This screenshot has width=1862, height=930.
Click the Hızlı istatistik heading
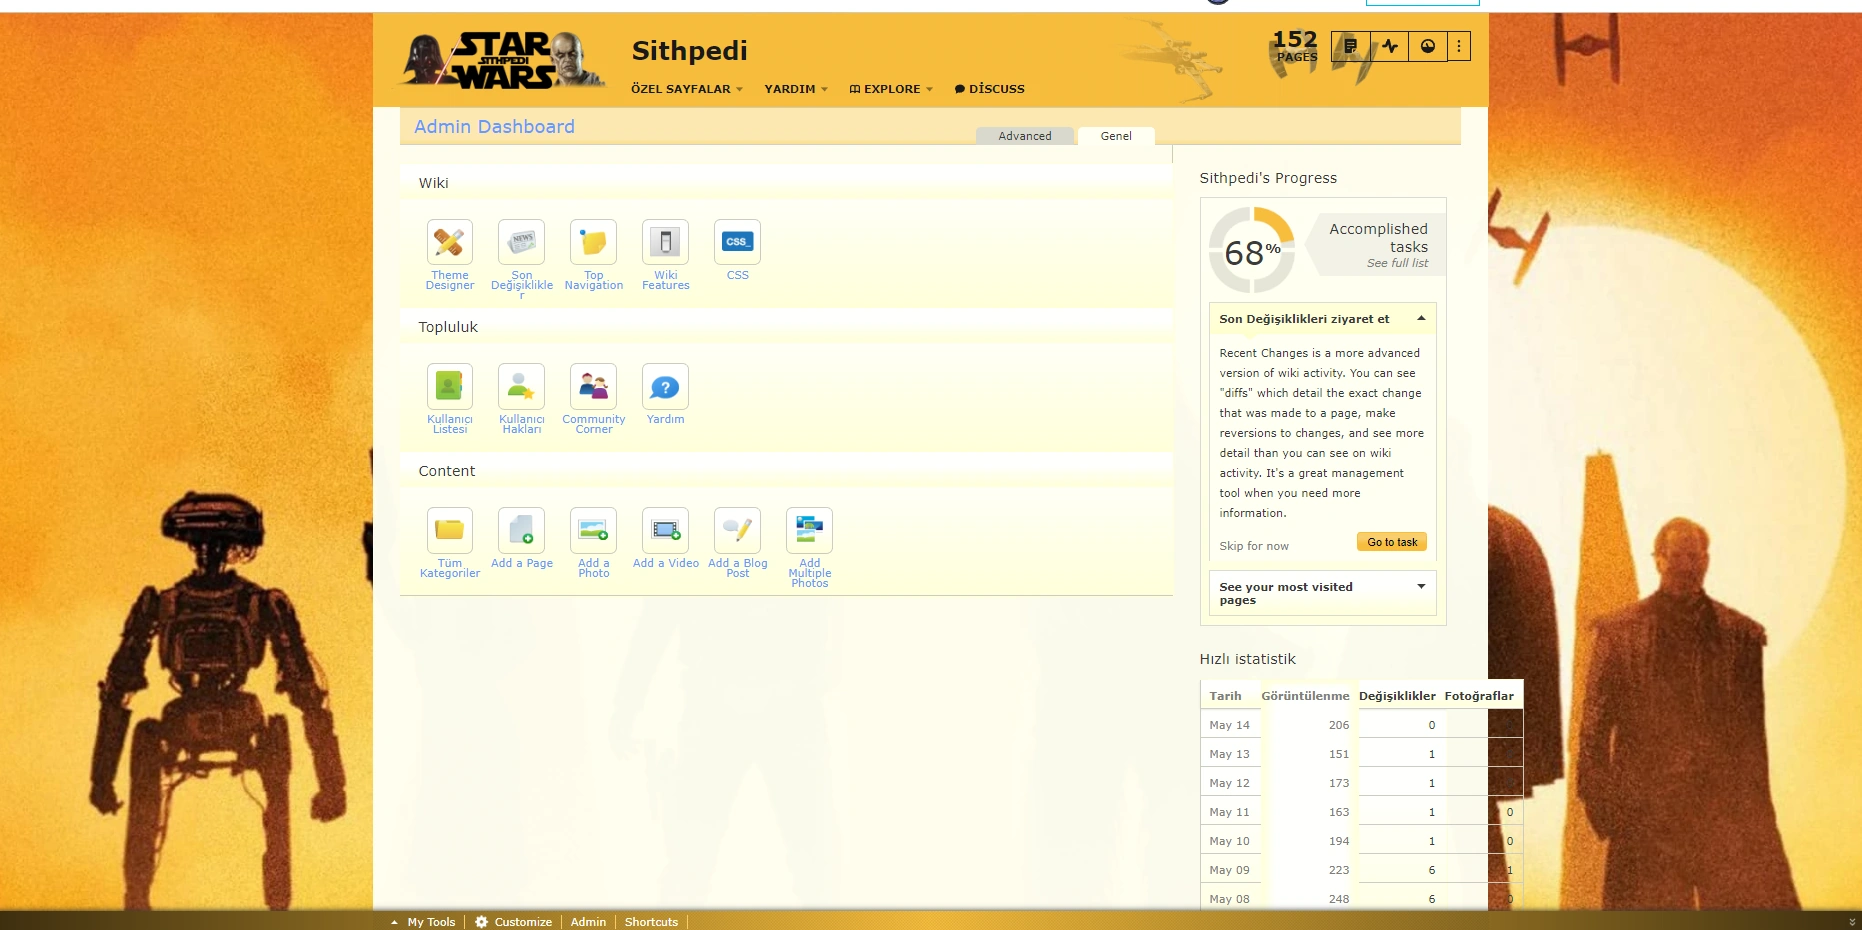1247,659
